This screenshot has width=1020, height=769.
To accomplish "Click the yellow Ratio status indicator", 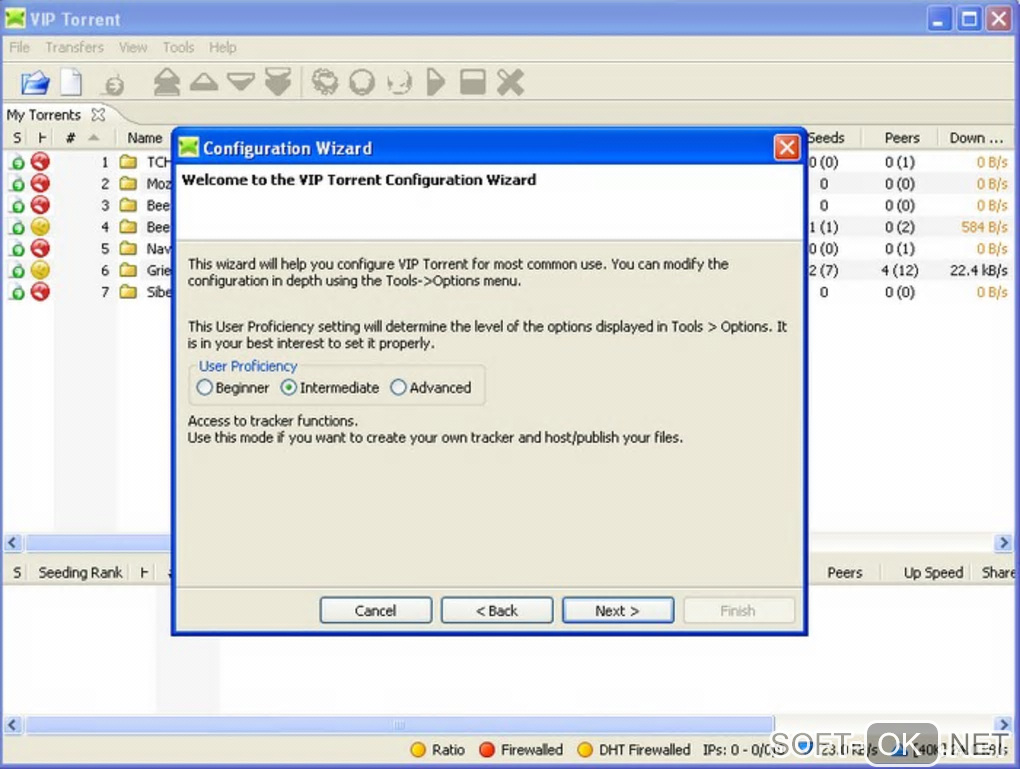I will click(418, 750).
